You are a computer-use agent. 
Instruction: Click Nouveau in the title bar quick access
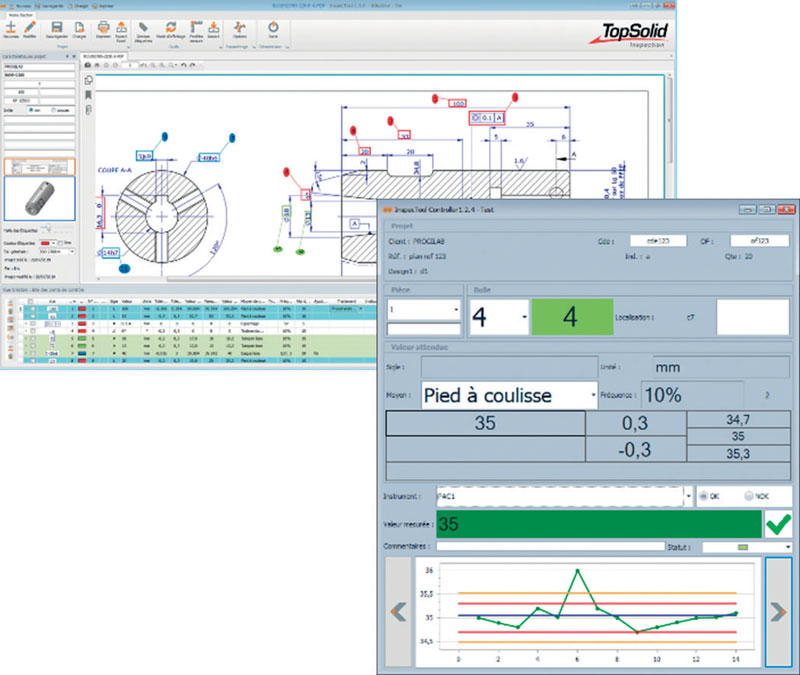pos(20,6)
